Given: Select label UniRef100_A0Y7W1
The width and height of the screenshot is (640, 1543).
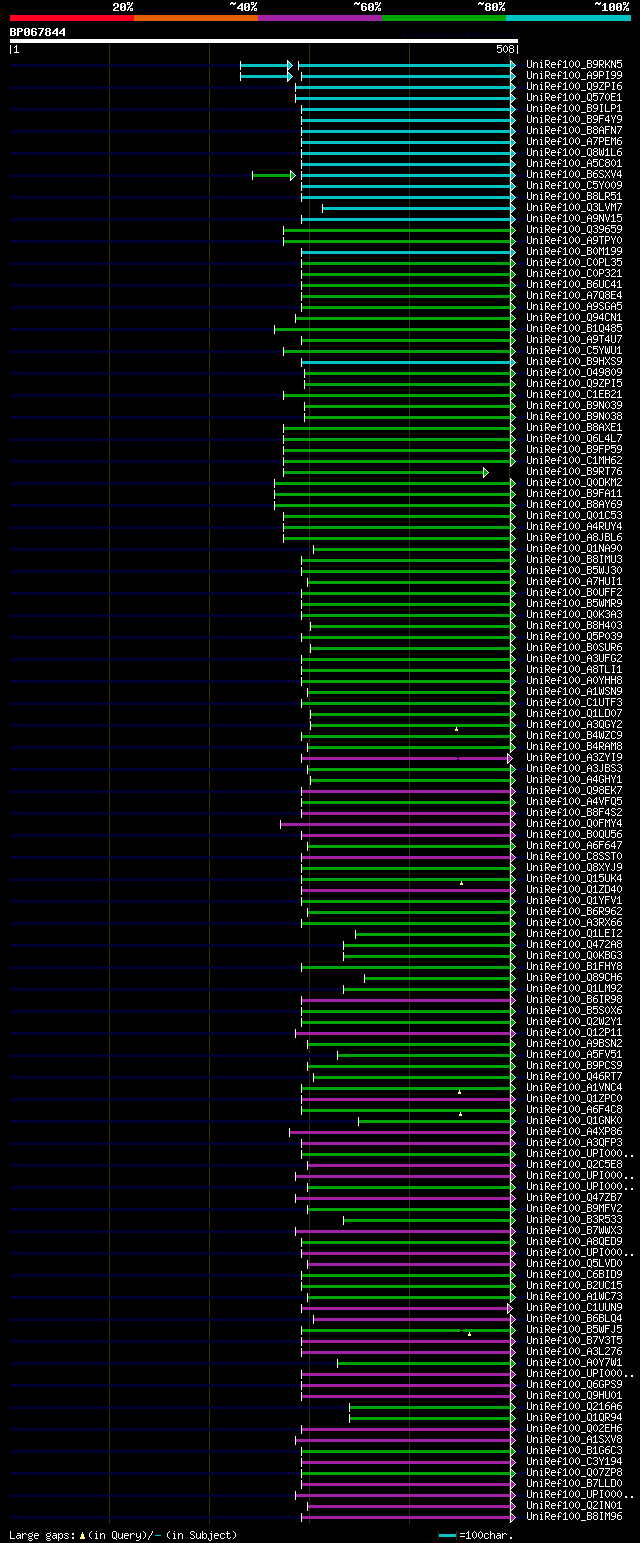Looking at the screenshot, I should (x=574, y=1362).
